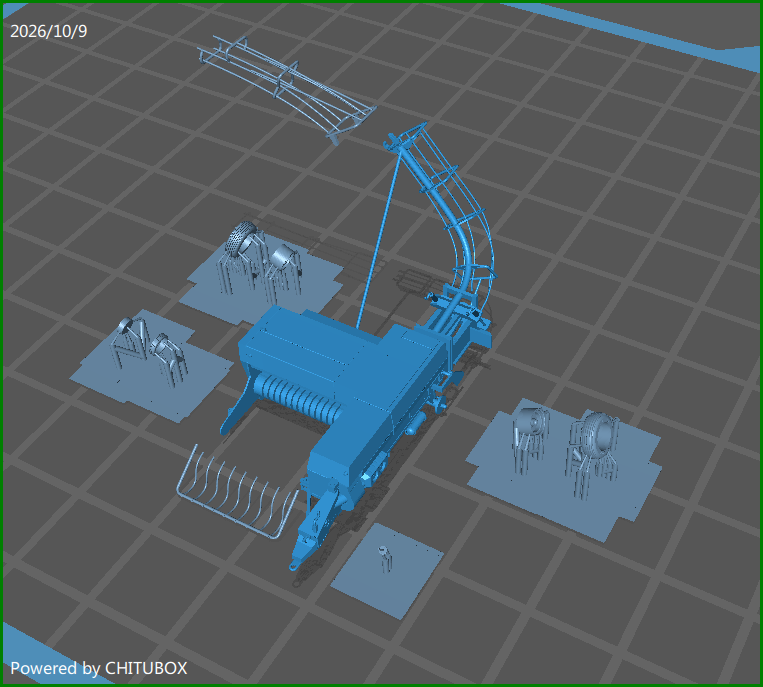
Task: Click the 2026/10/9 date text
Action: point(49,31)
